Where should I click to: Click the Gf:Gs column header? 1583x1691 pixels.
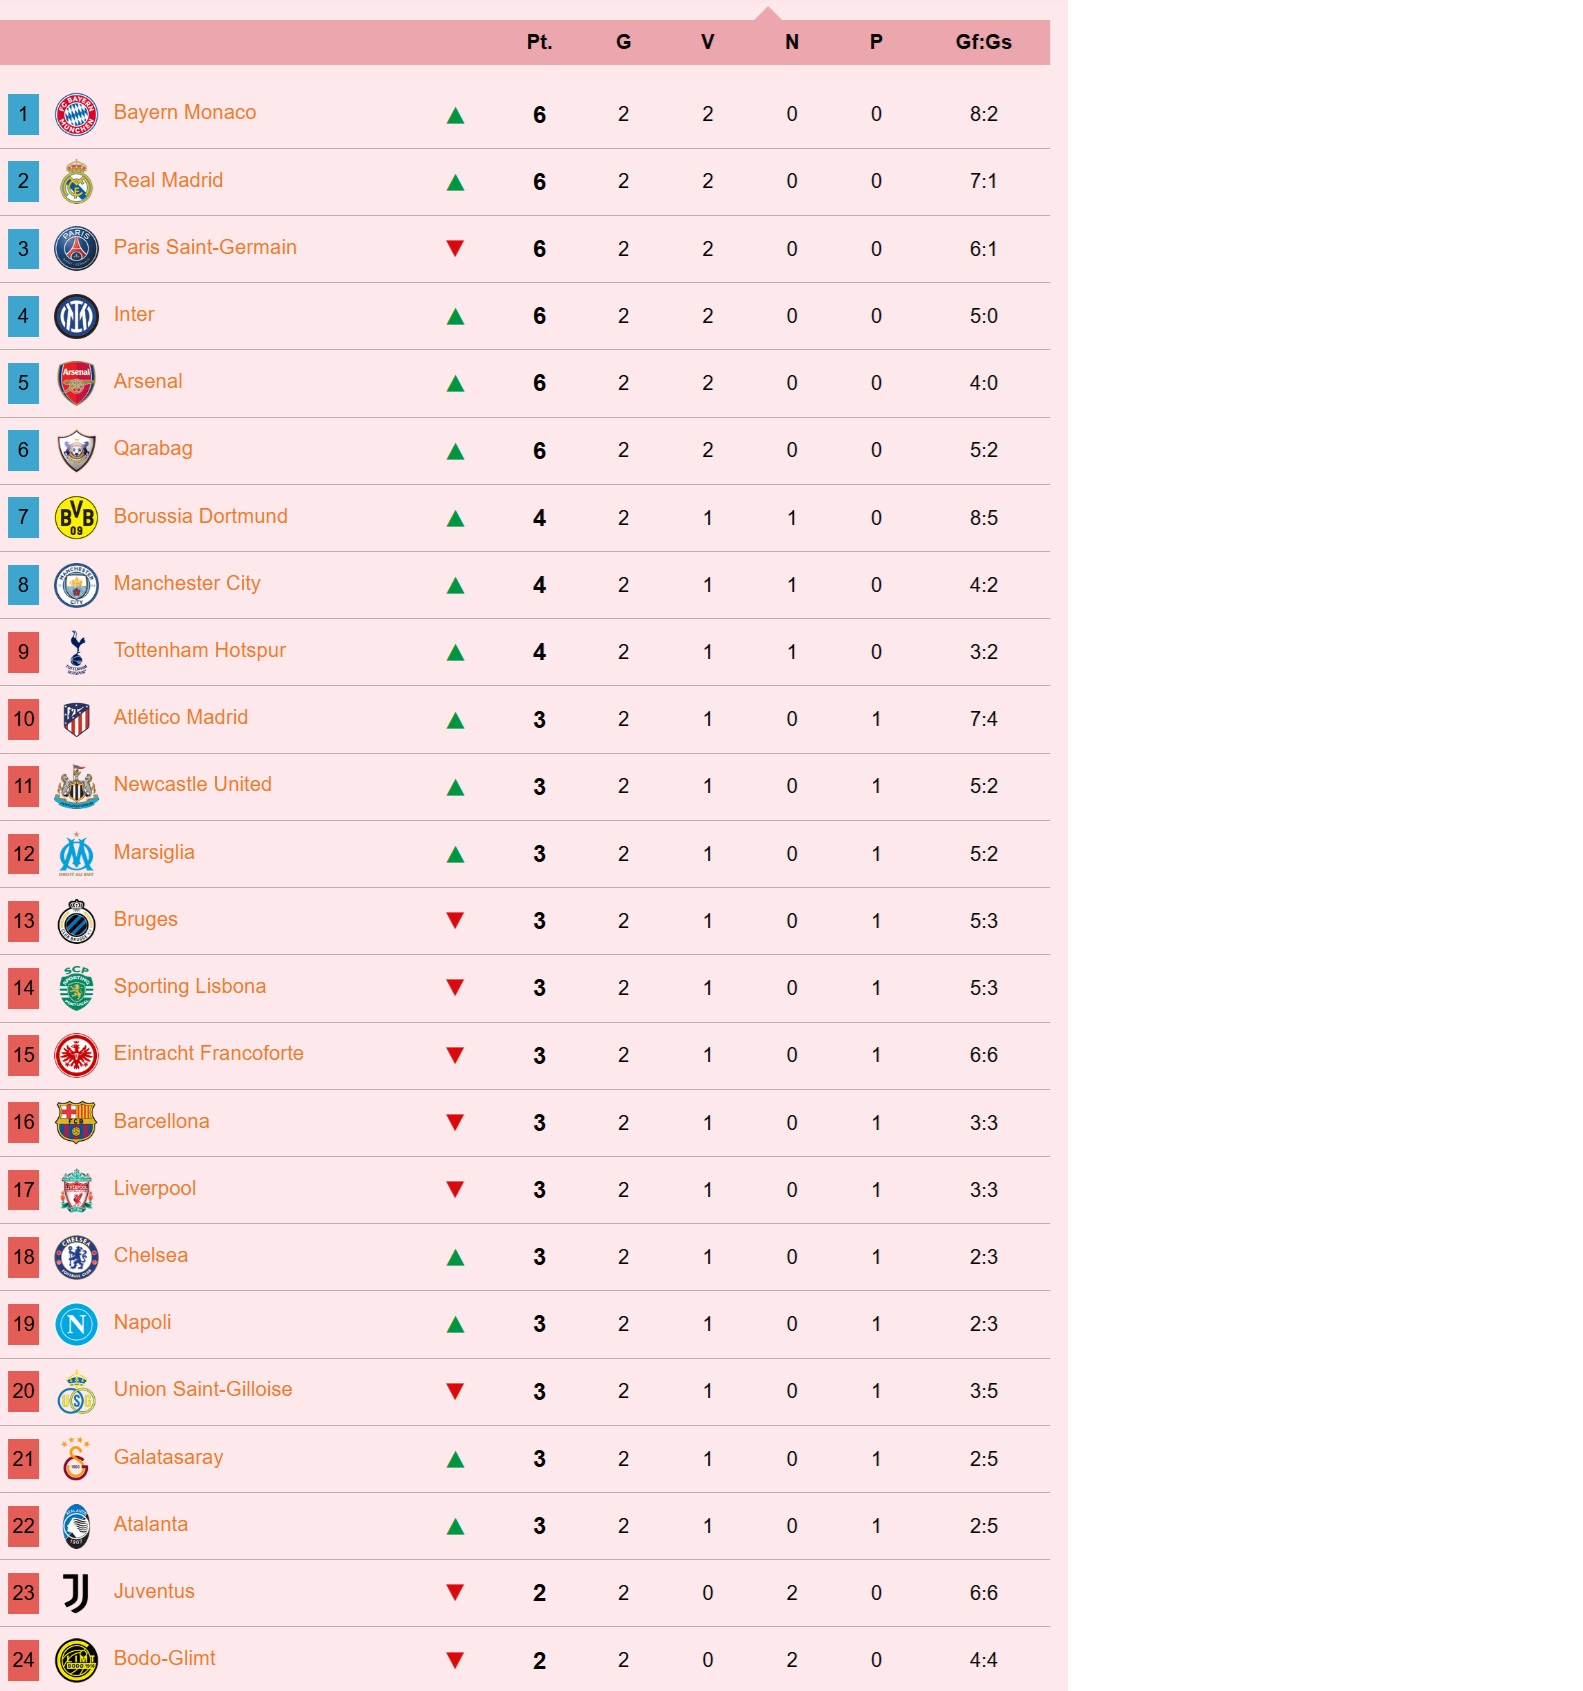click(983, 42)
